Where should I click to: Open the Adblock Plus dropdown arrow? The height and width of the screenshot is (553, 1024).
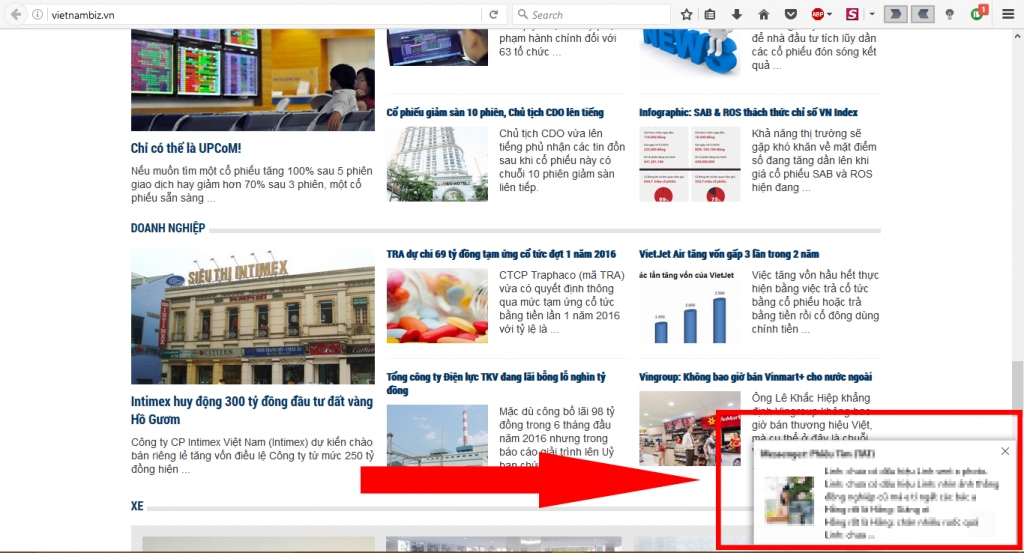(829, 14)
